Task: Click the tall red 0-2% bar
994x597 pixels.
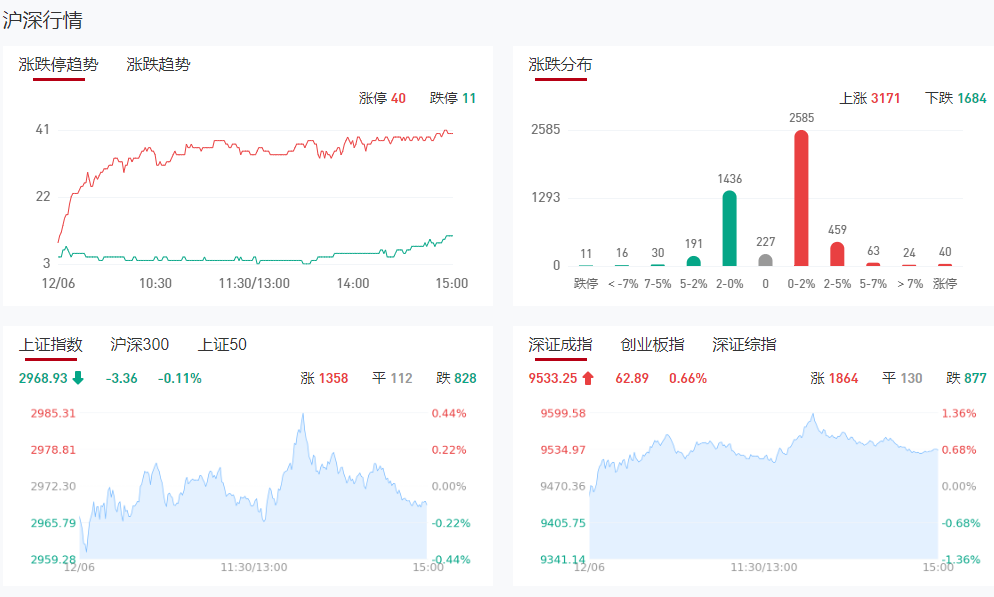Action: tap(801, 200)
